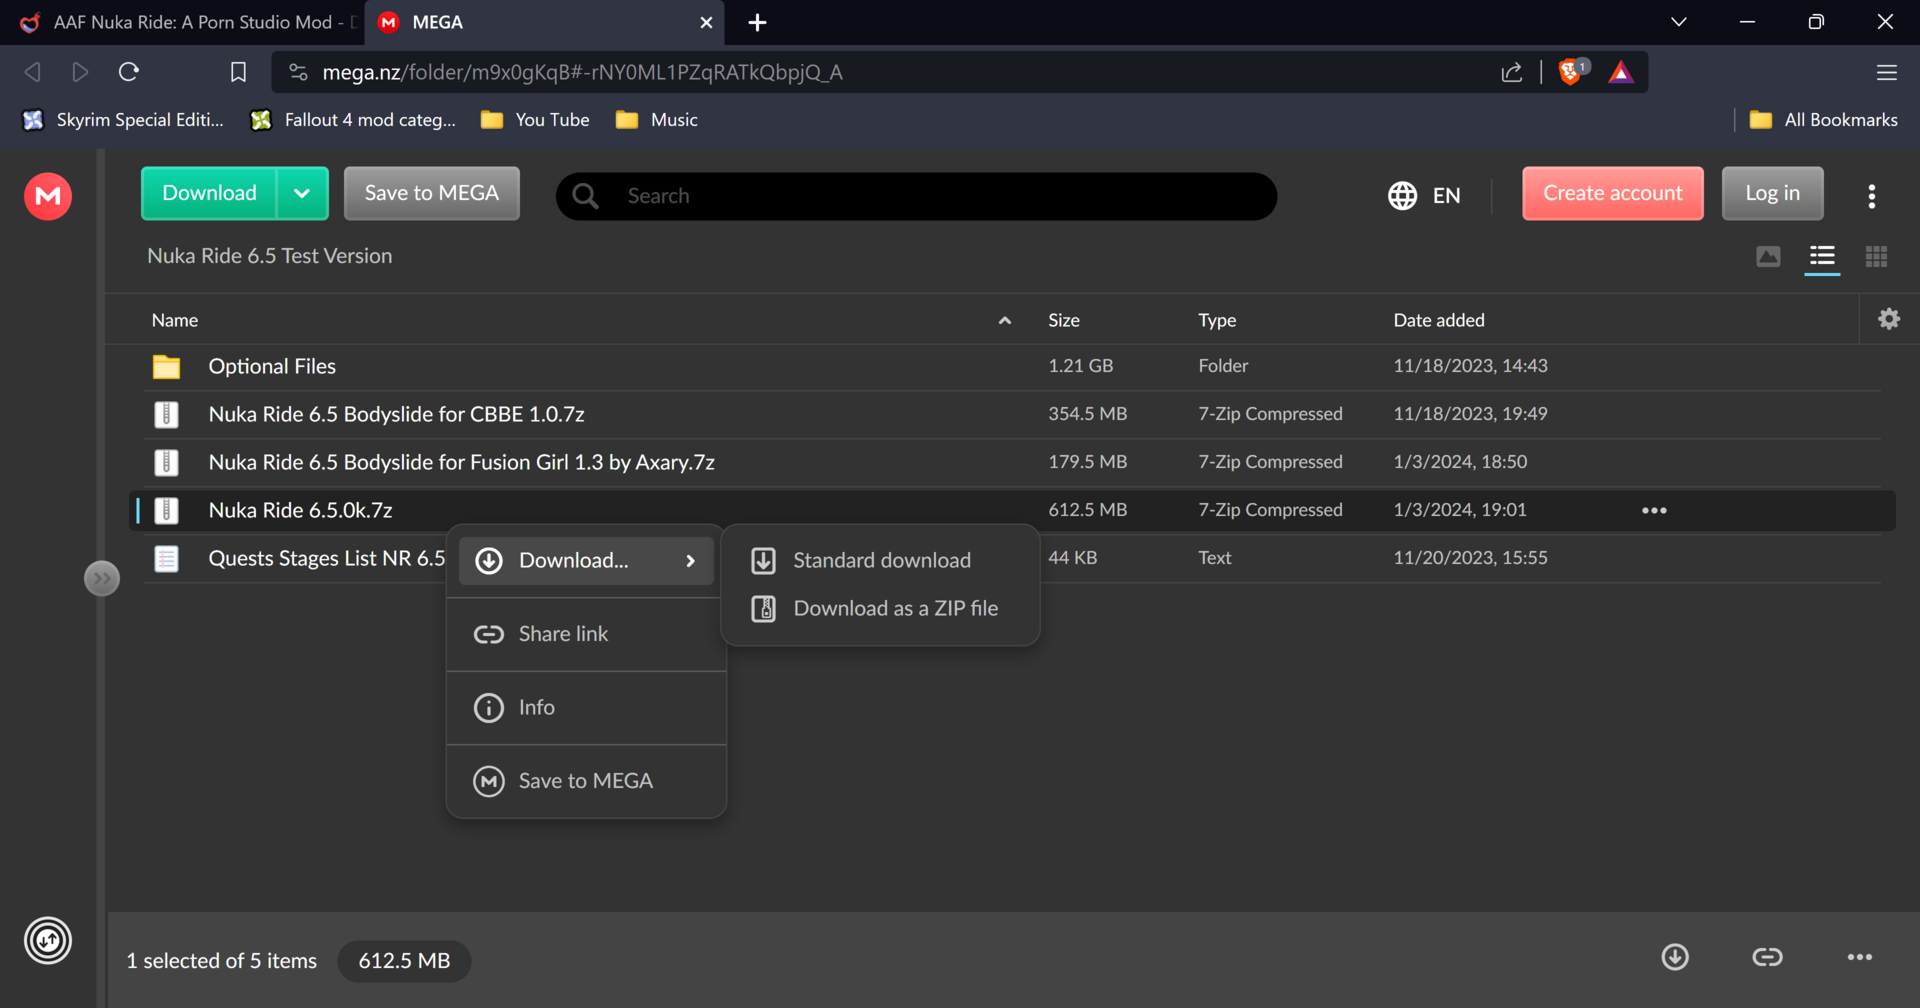Select the Fusion Girl 1.3 by Axary file

[x=461, y=462]
